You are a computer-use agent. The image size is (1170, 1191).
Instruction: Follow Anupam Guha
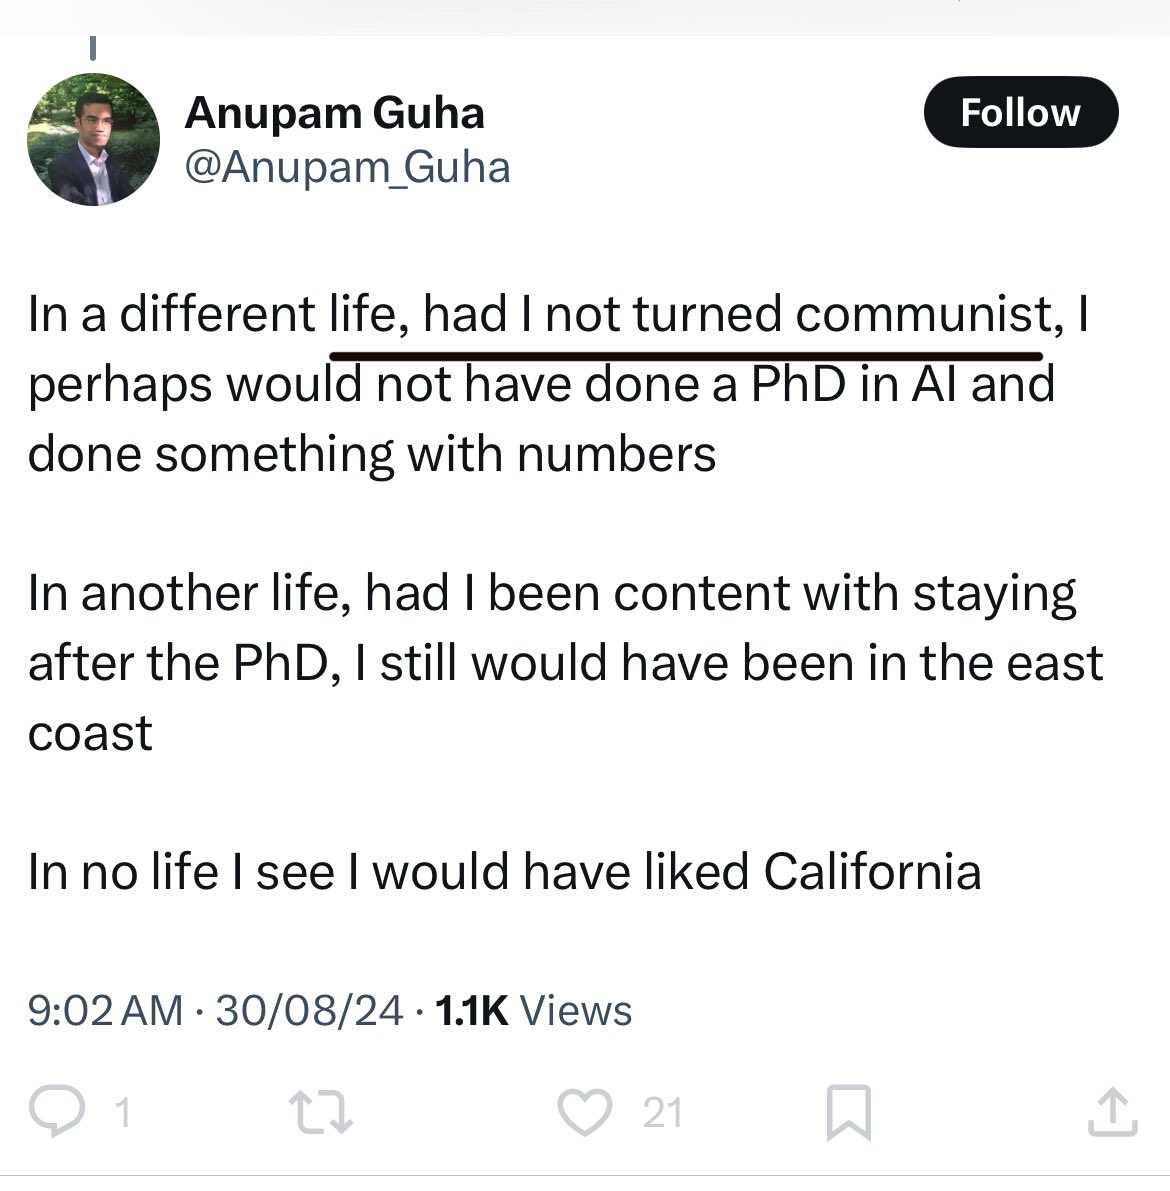(x=1020, y=112)
